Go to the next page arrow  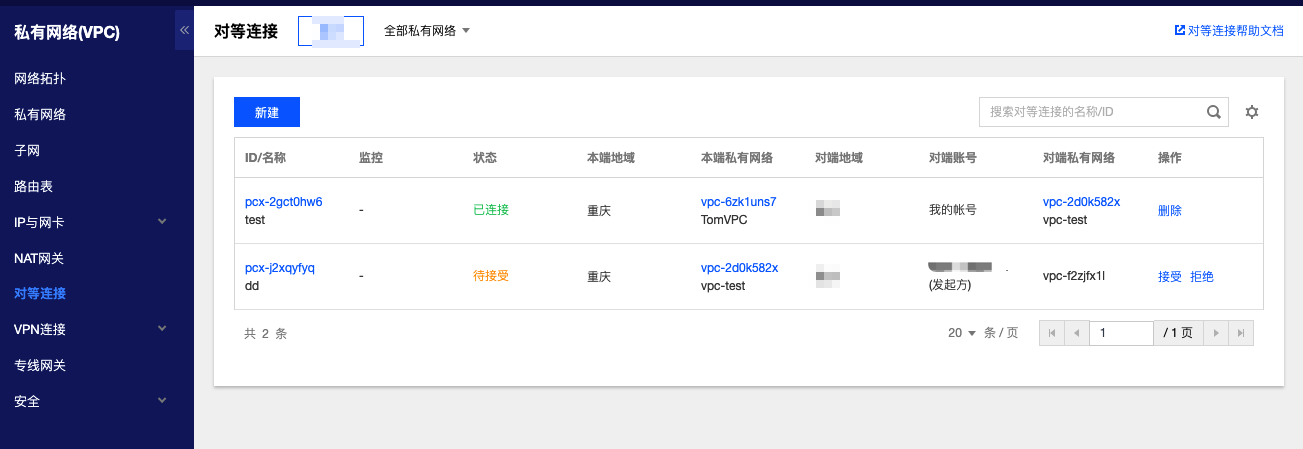click(1215, 333)
